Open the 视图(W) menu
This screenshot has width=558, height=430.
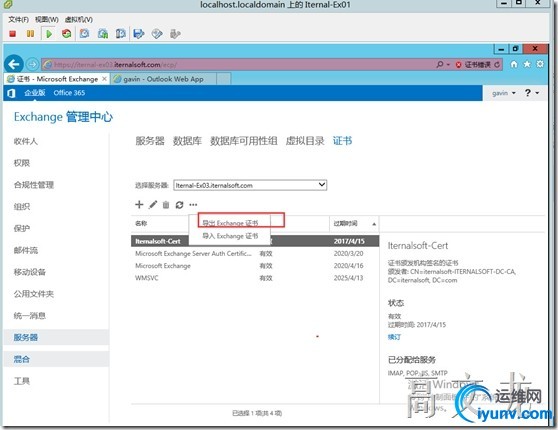[x=47, y=20]
